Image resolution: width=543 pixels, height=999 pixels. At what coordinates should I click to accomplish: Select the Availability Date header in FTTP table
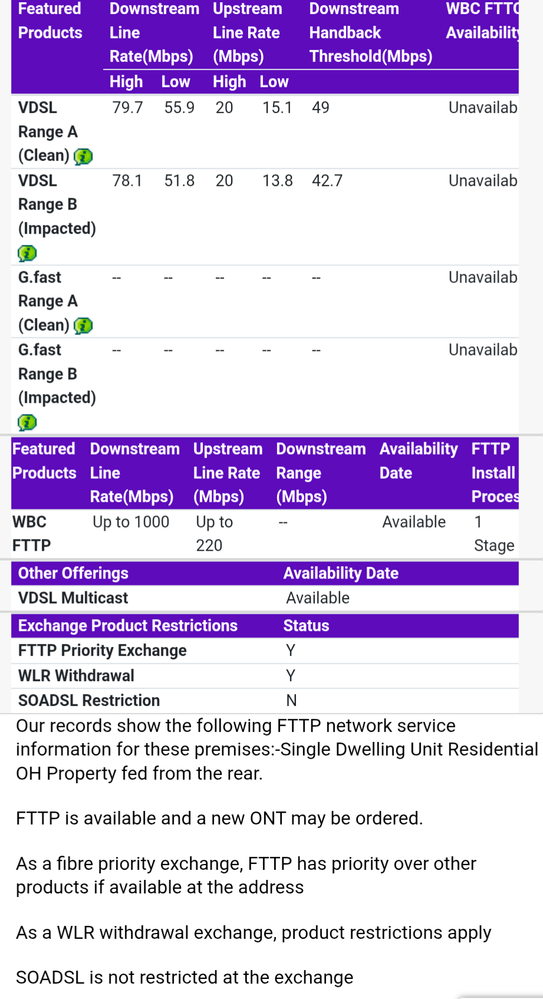[x=418, y=461]
